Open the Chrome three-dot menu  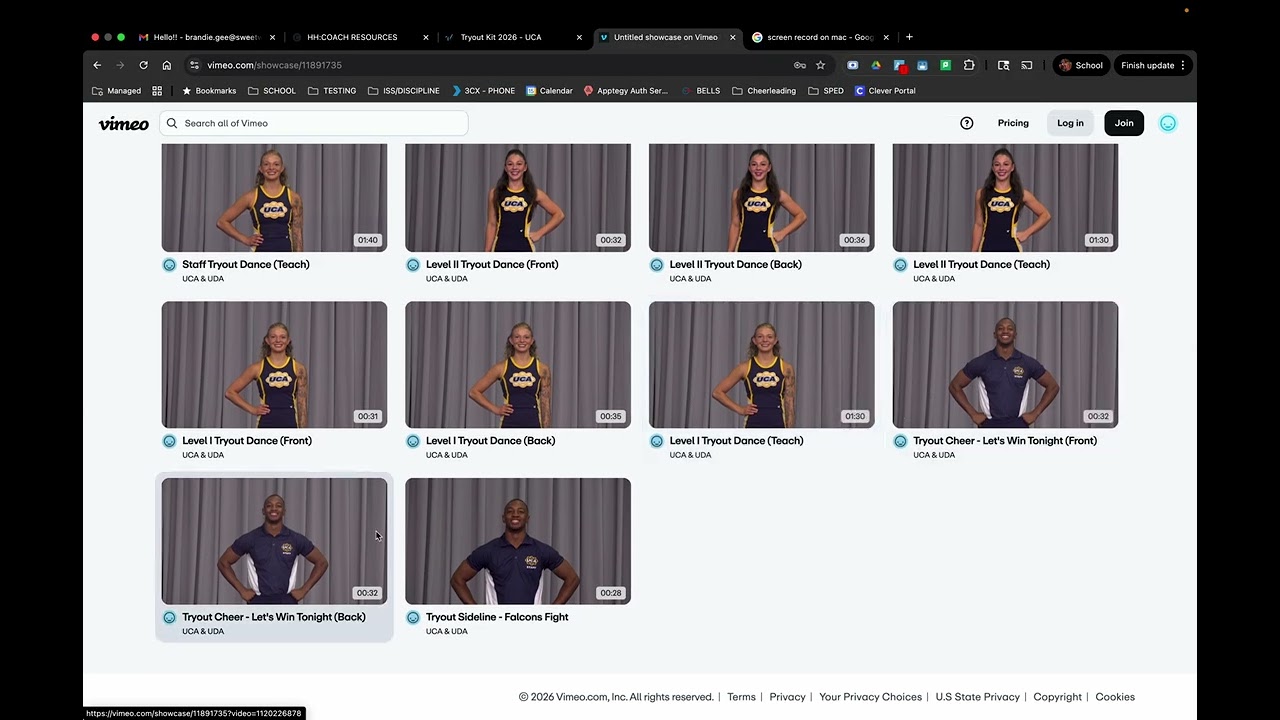[x=1183, y=65]
